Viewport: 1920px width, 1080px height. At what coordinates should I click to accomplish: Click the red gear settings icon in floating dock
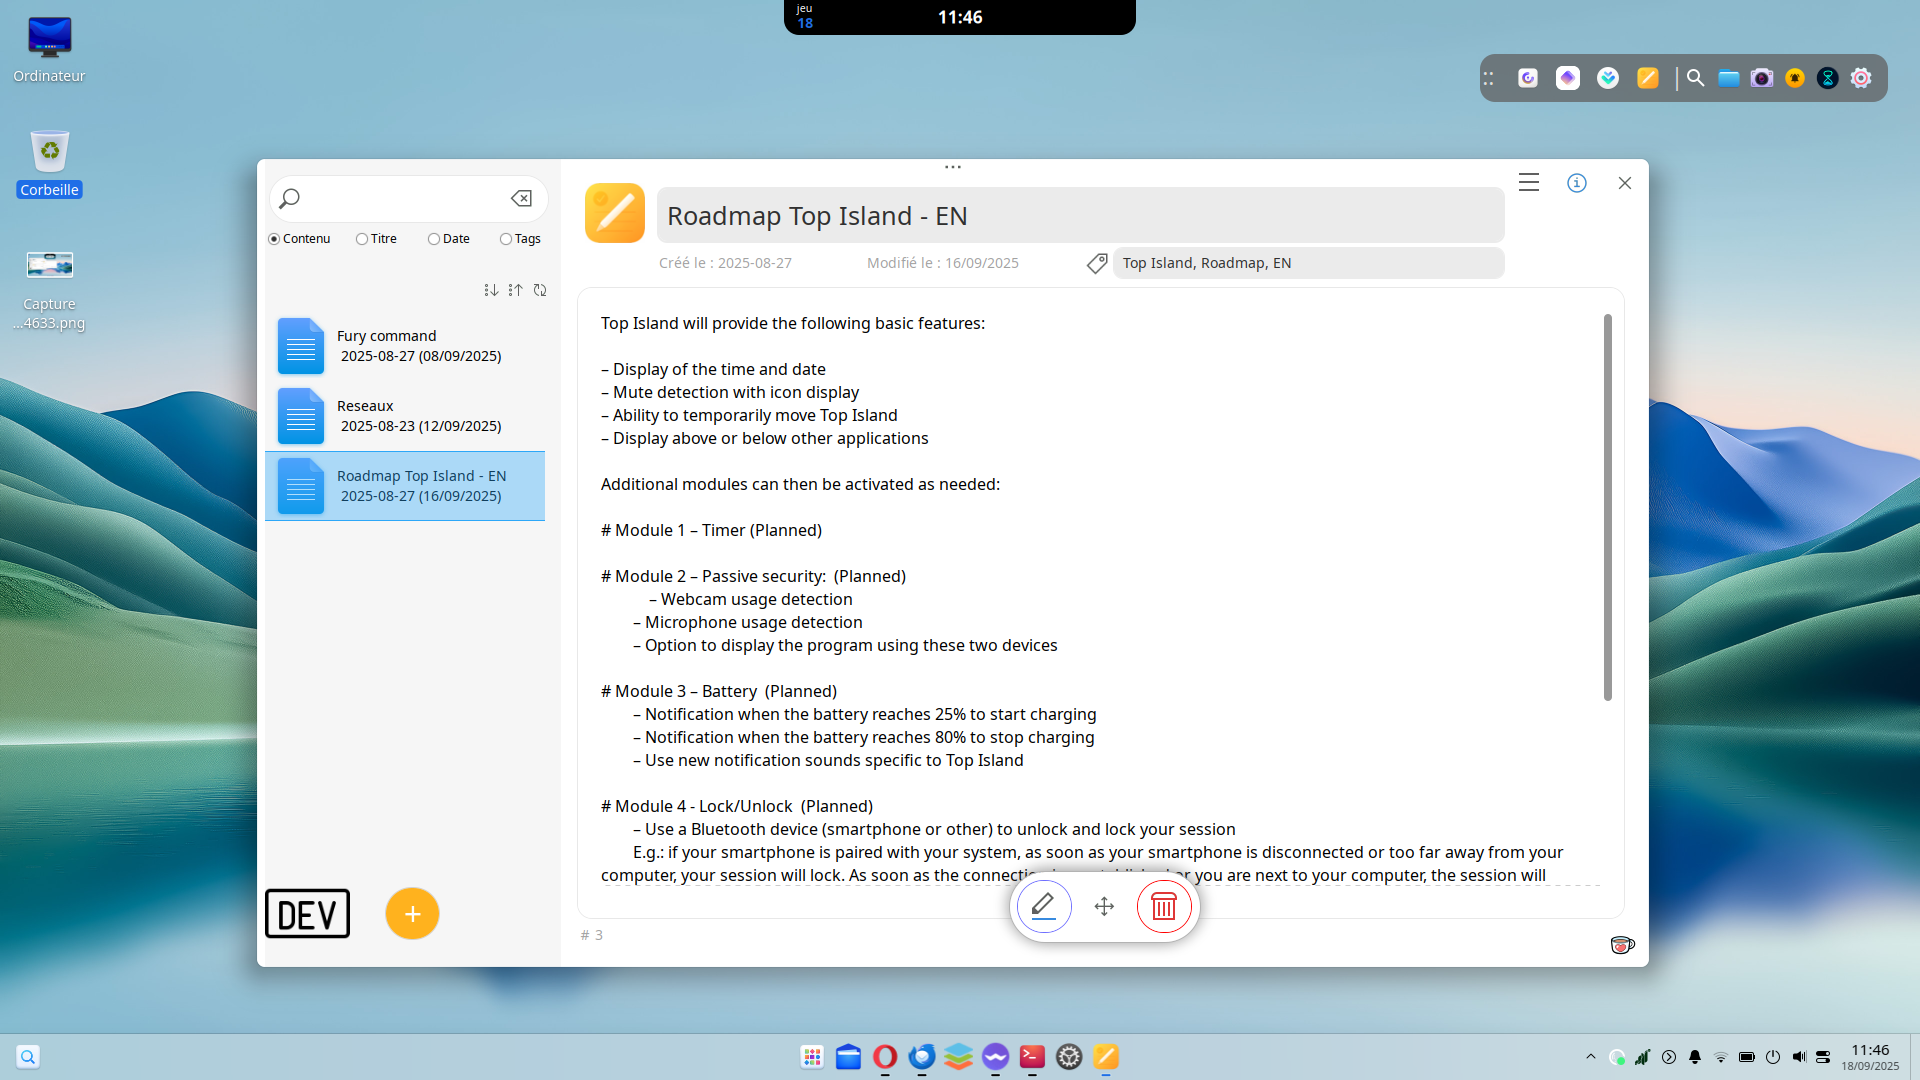tap(1861, 78)
